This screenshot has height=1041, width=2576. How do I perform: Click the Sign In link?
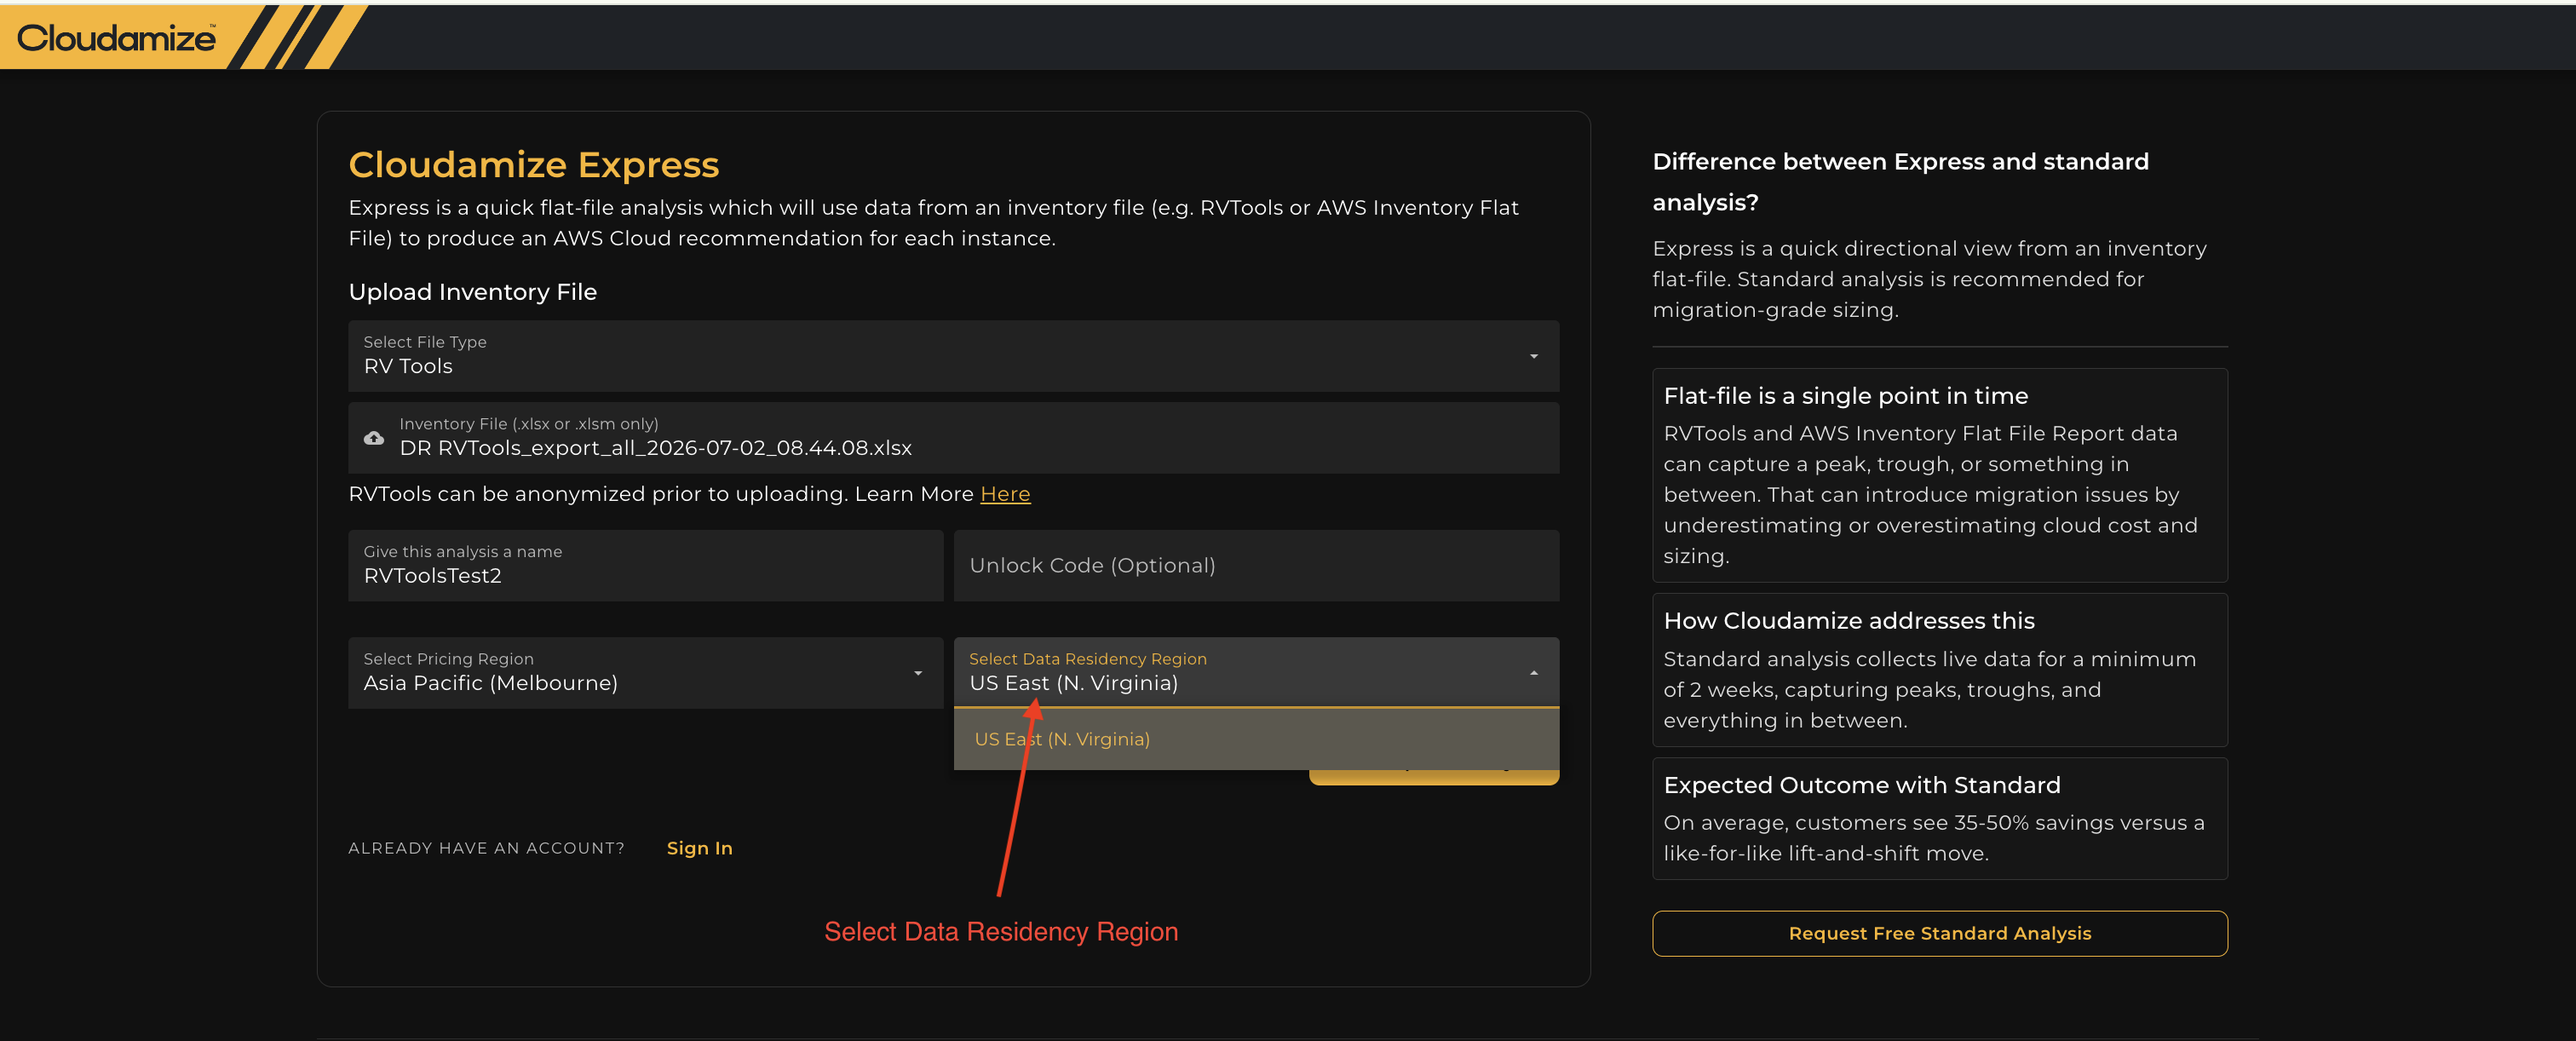click(700, 848)
